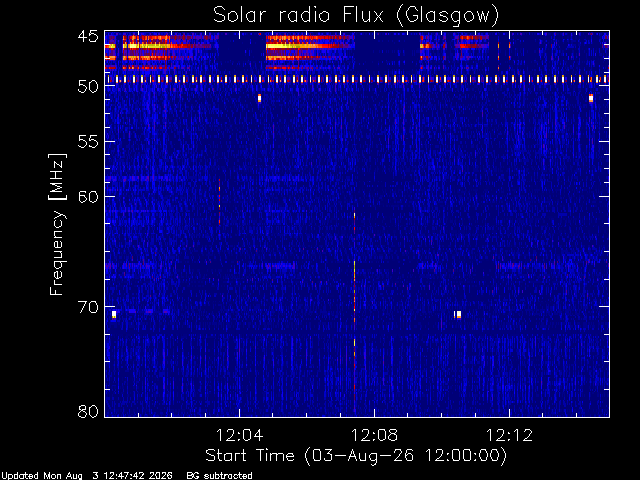640x480 pixels.
Task: Click the 80 MHz frequency label
Action: [x=88, y=411]
